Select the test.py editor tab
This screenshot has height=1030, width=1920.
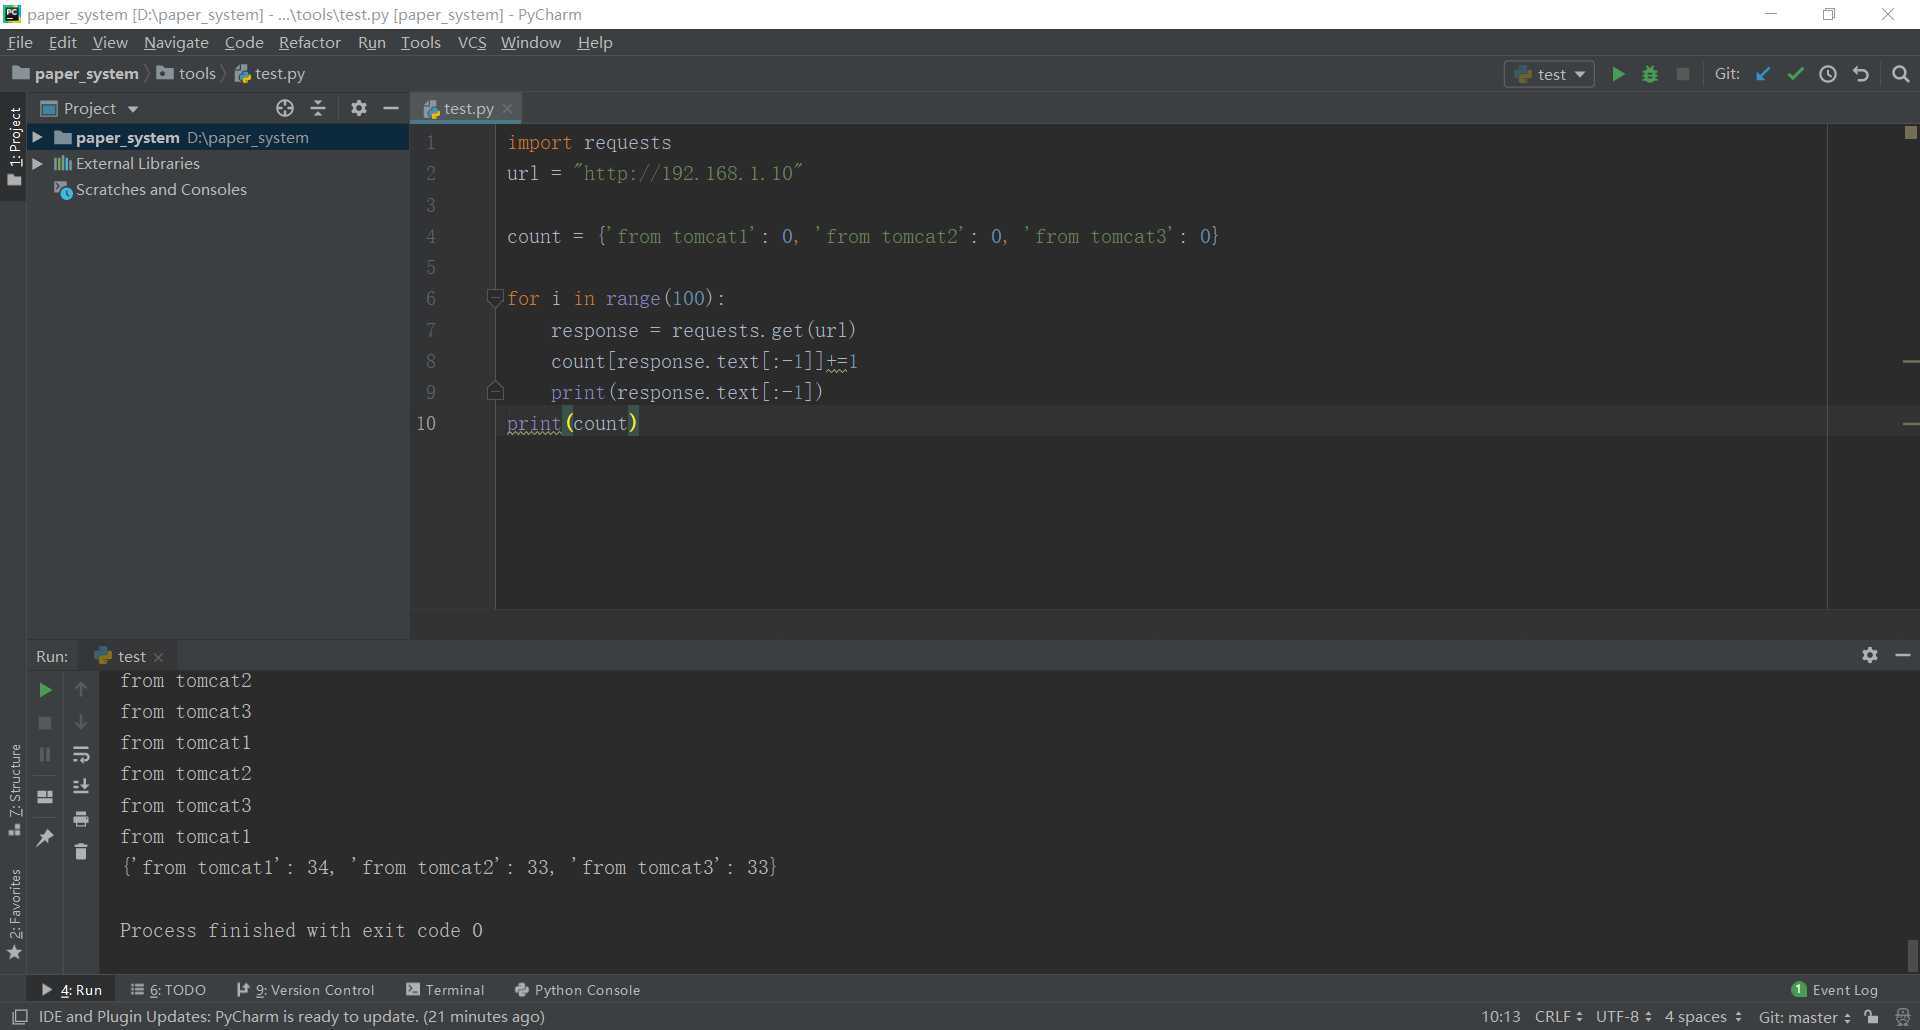click(468, 108)
